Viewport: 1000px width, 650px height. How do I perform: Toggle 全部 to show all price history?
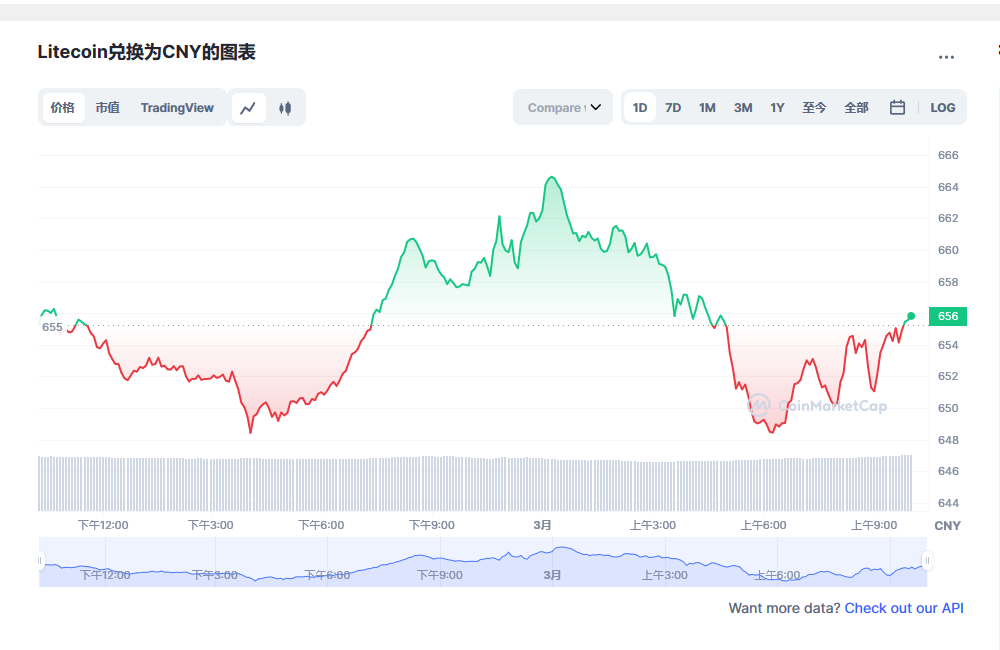[x=856, y=107]
